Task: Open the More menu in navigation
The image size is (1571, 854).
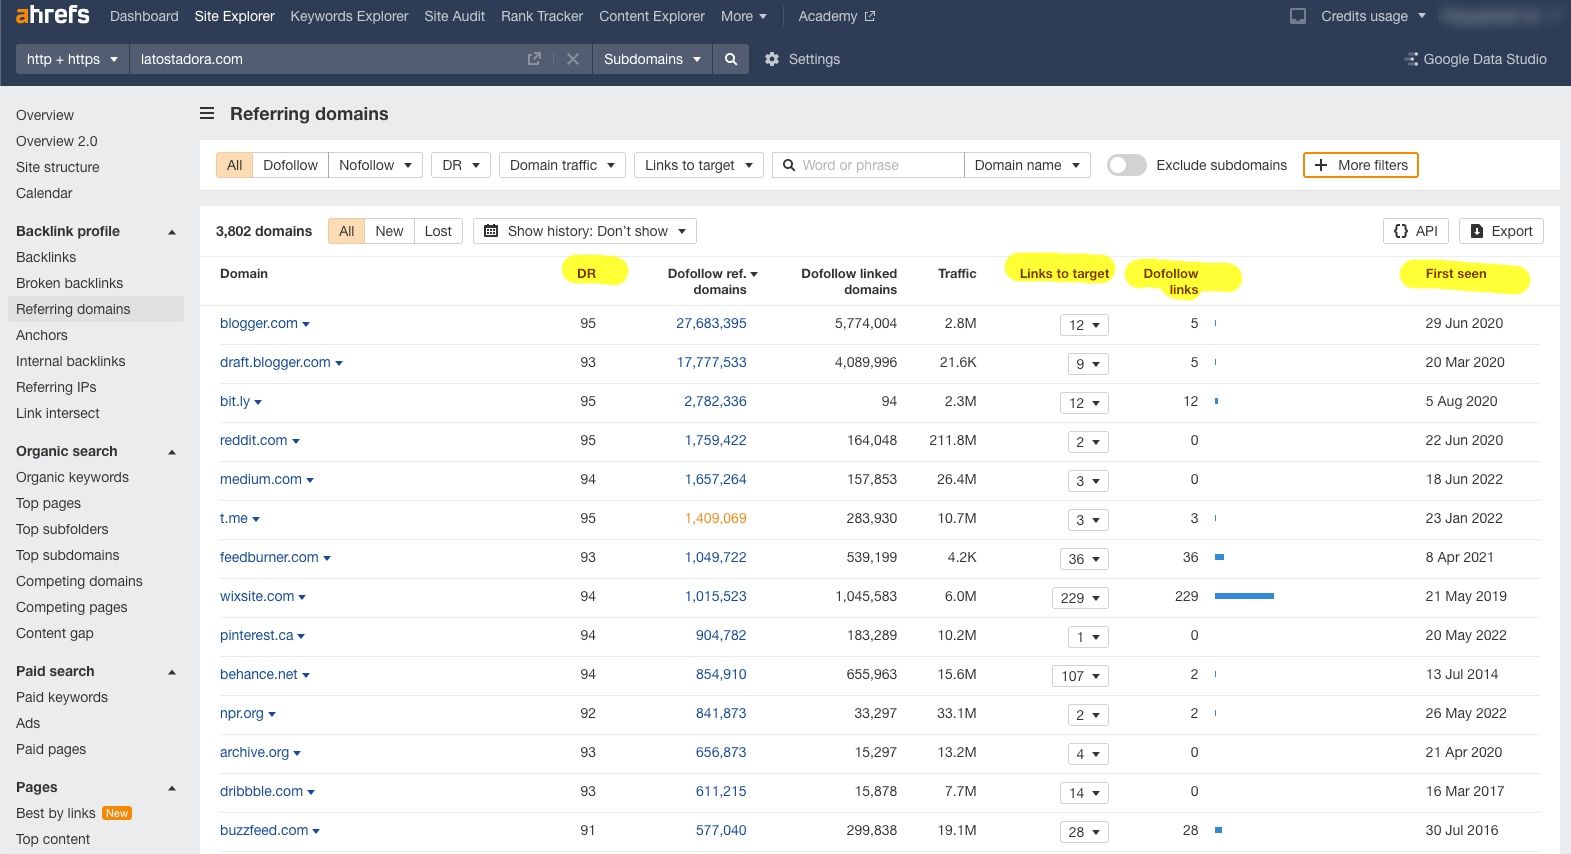Action: click(744, 16)
